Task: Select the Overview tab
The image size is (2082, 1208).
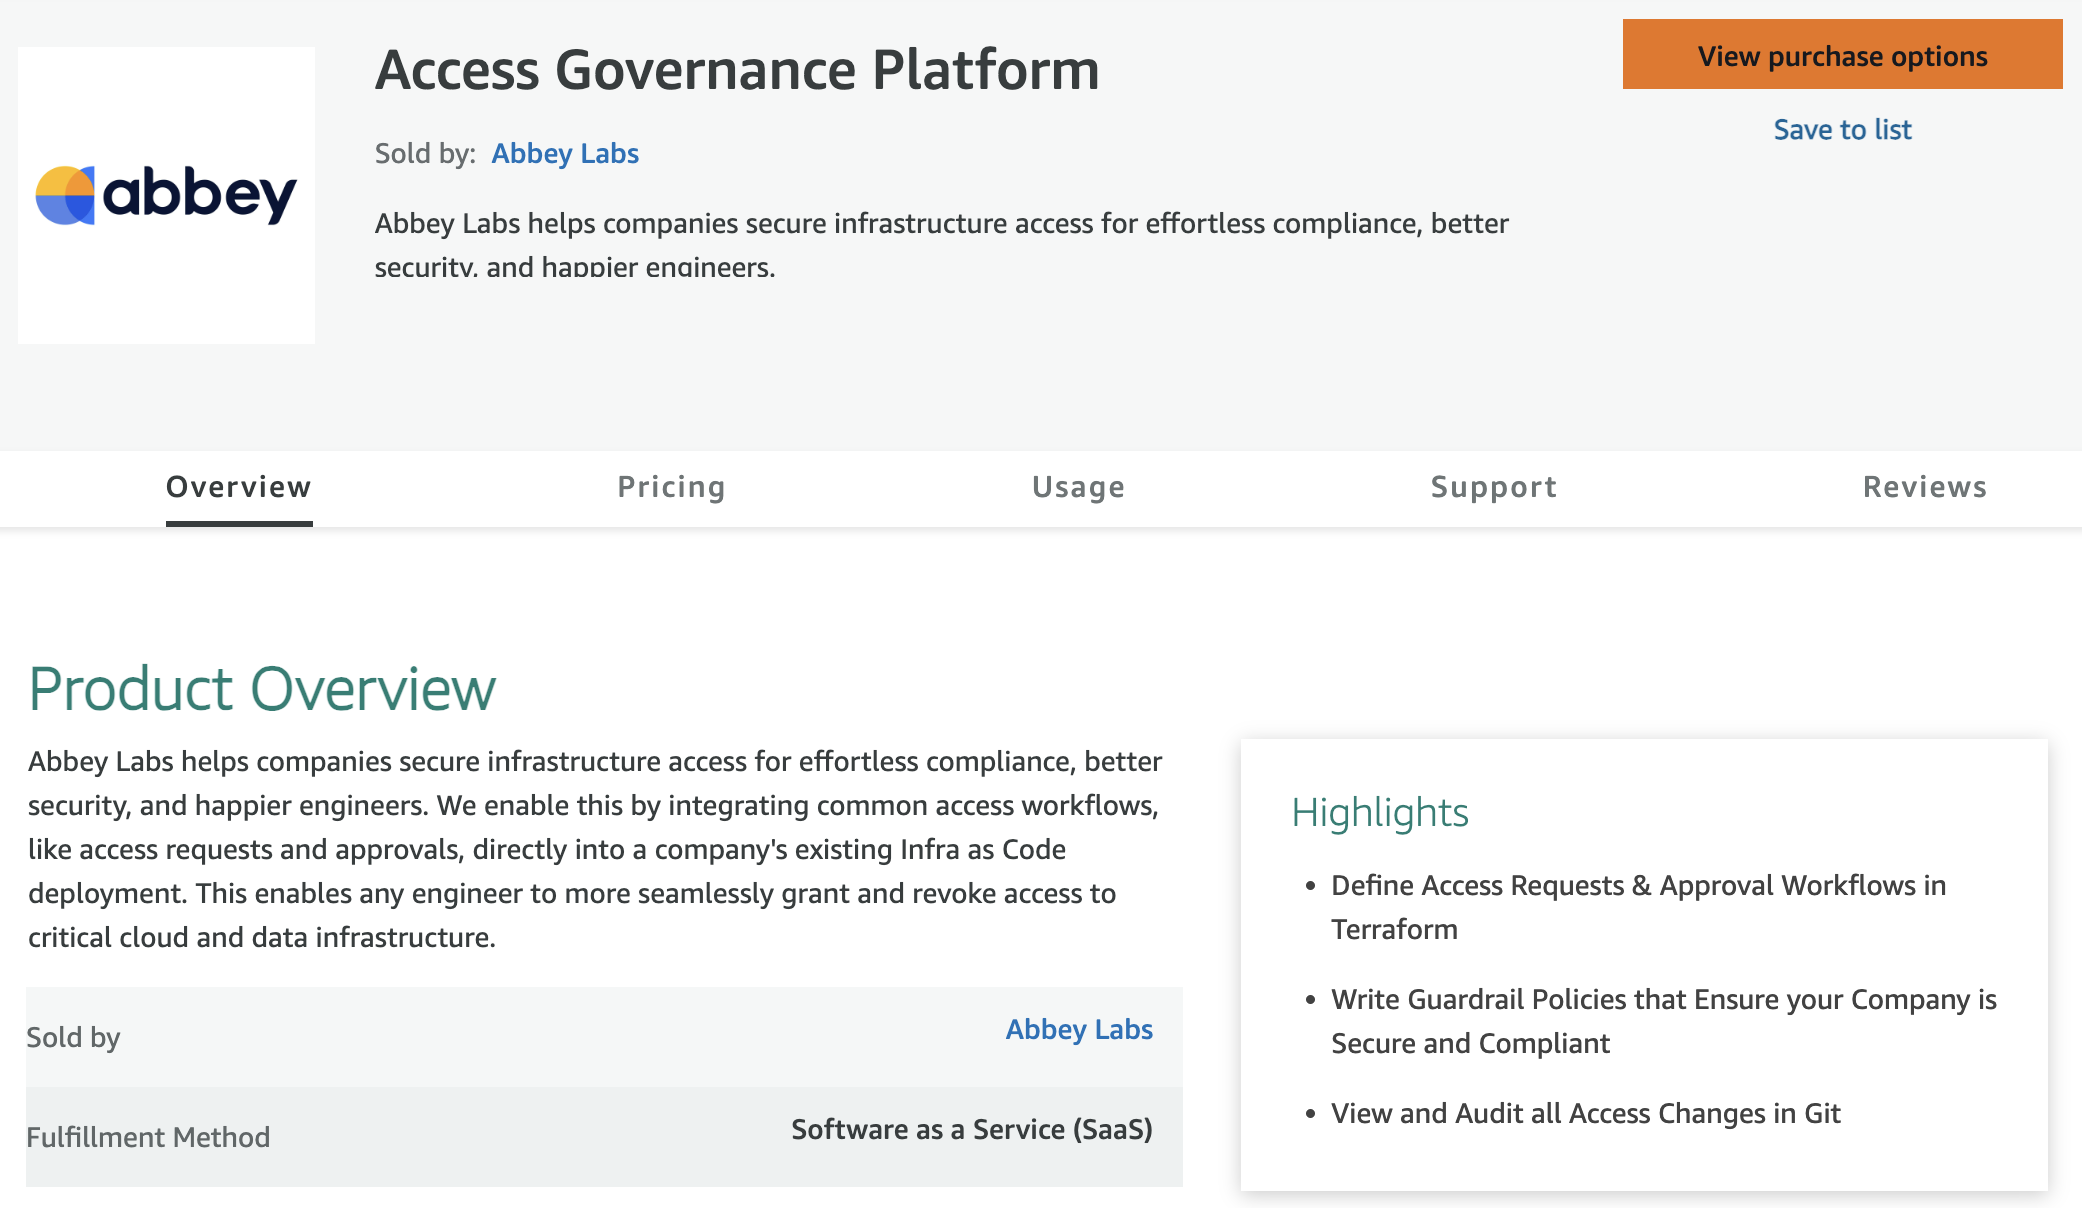Action: 239,486
